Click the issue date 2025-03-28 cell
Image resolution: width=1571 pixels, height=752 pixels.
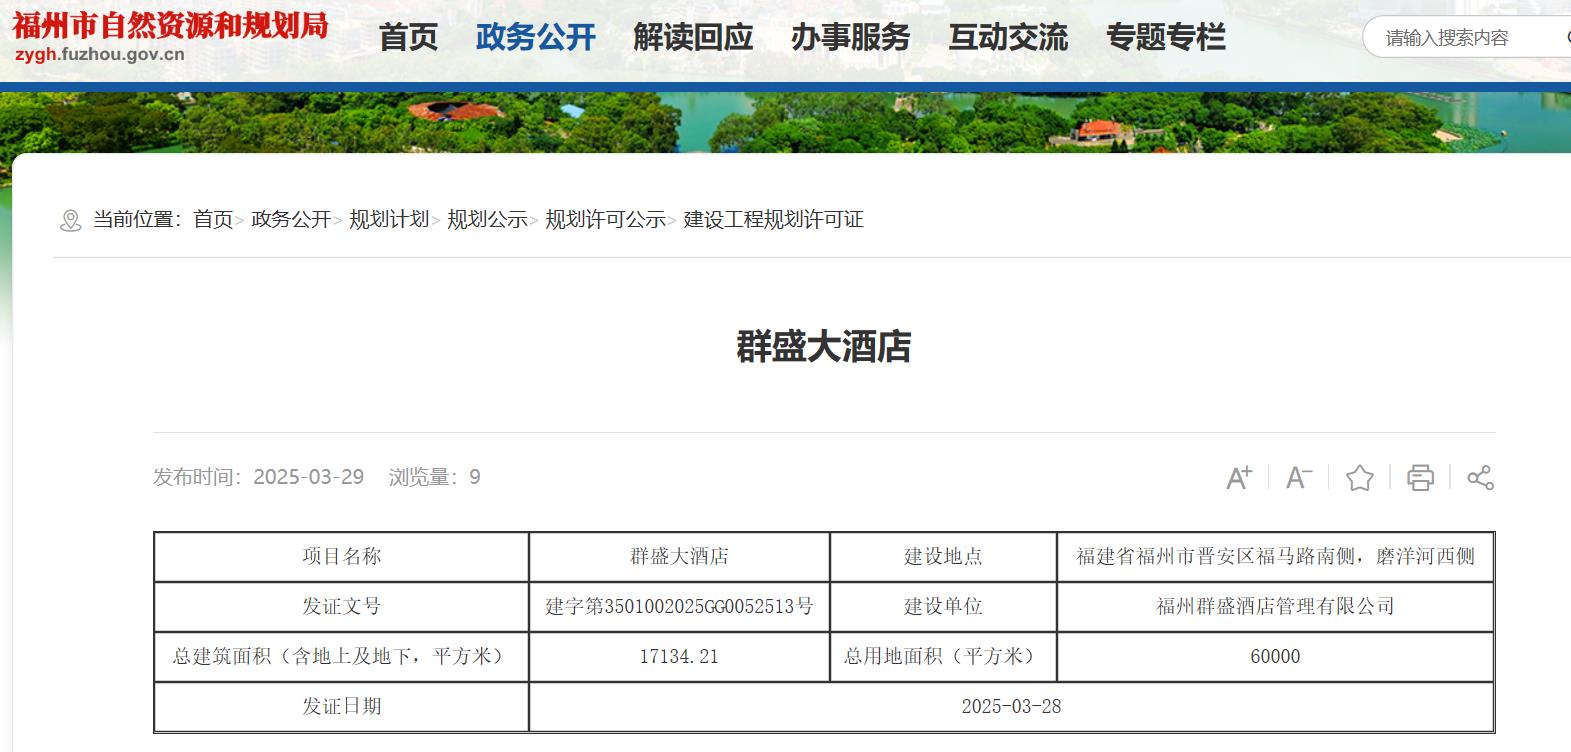pos(1011,707)
